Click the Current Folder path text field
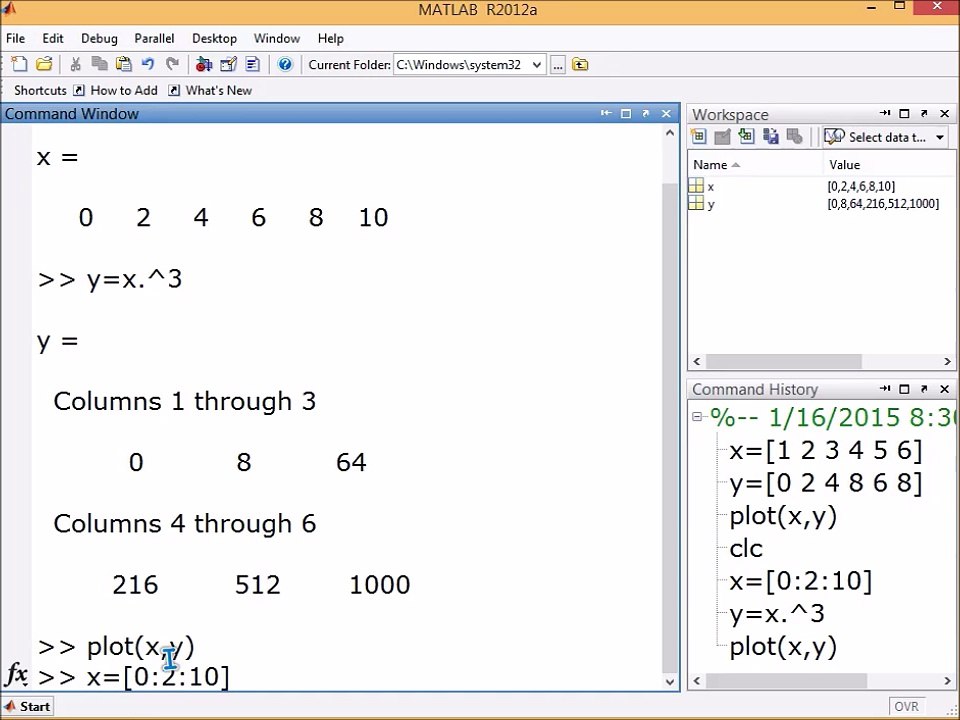The height and width of the screenshot is (720, 960). 461,64
